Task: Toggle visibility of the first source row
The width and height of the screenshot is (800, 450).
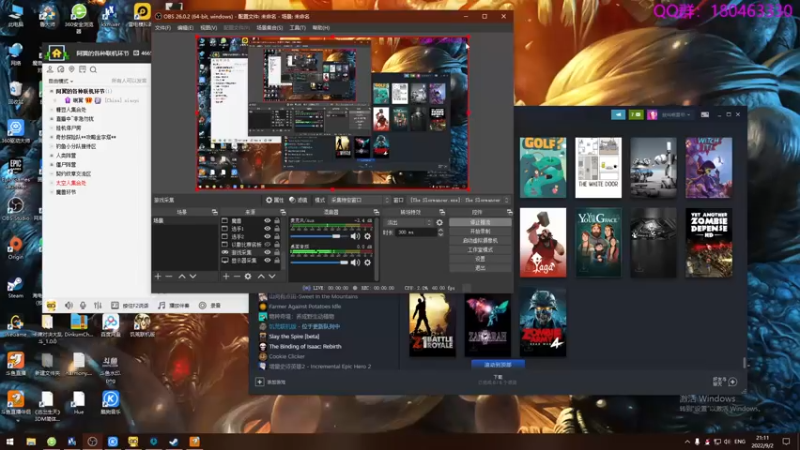Action: (x=267, y=221)
